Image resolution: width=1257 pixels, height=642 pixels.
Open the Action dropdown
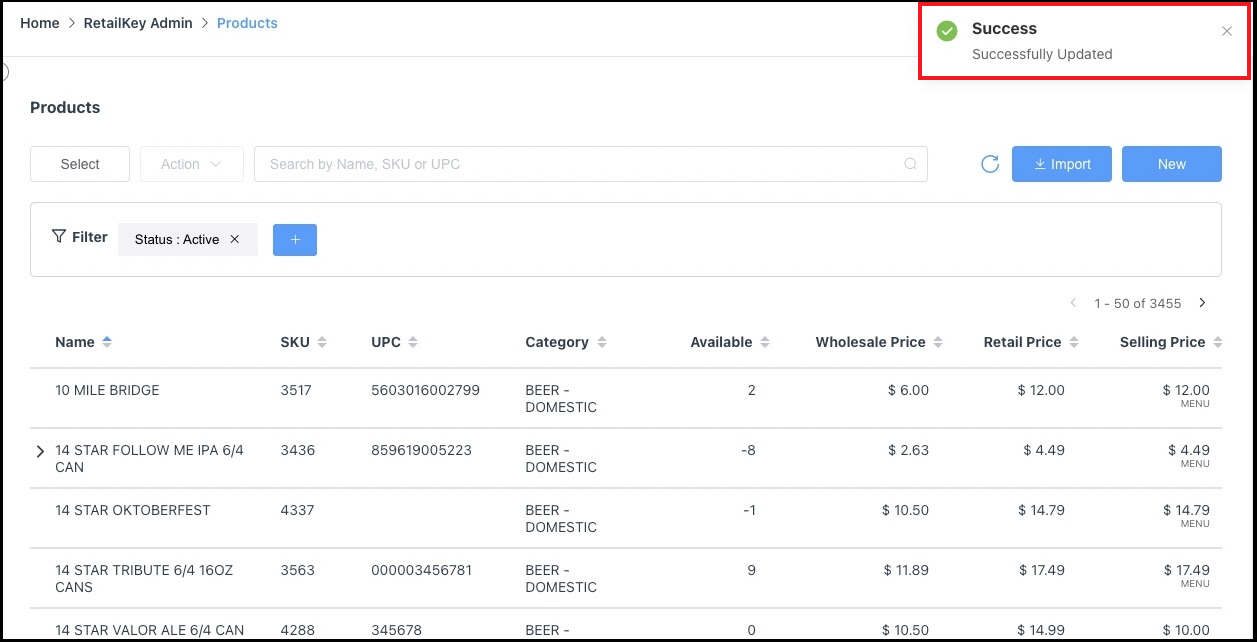192,164
